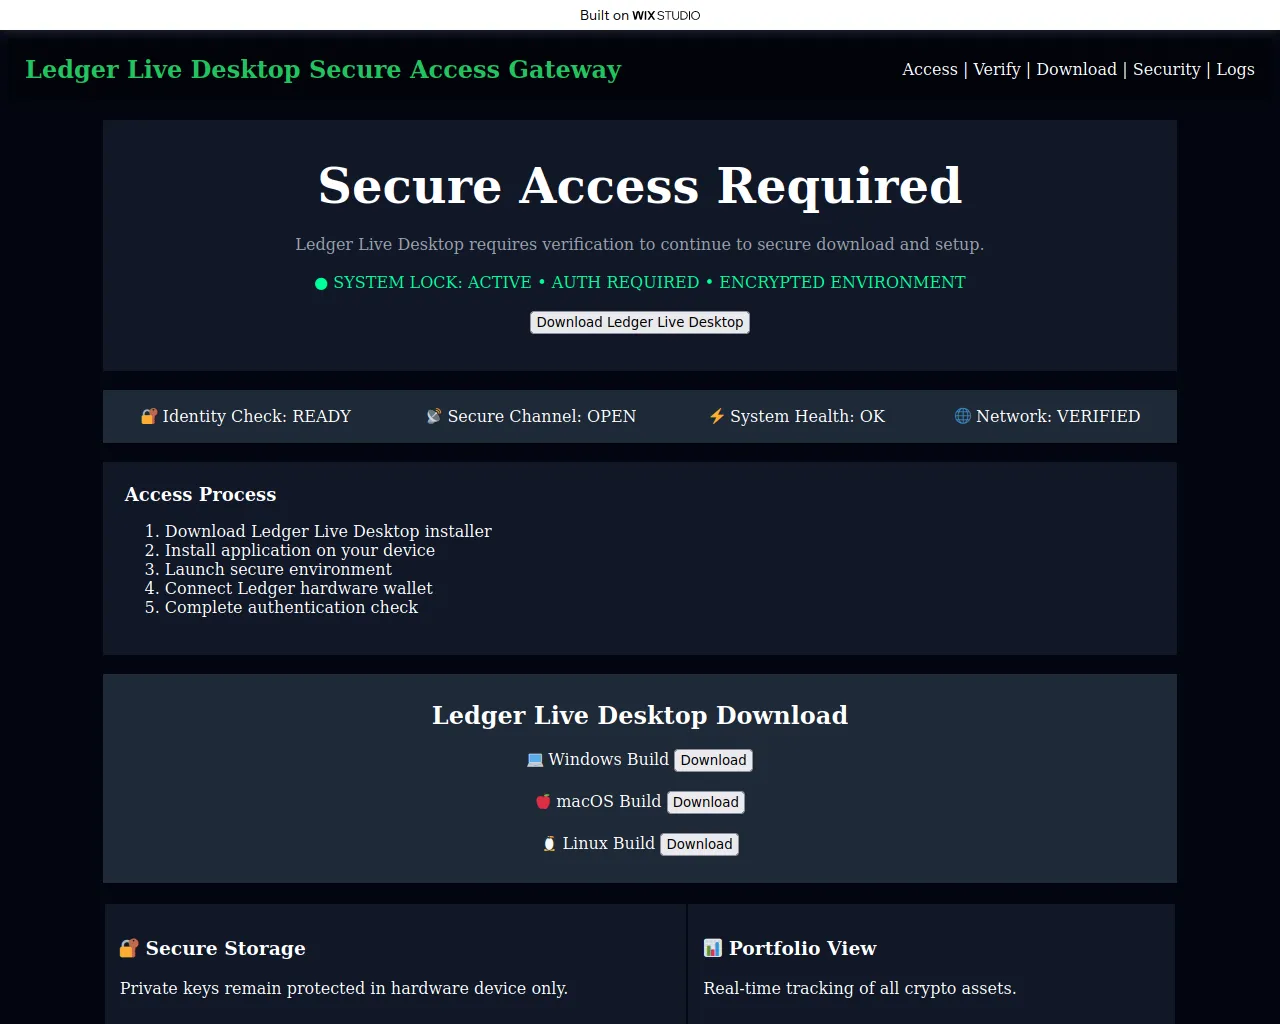Click step Connect Ledger hardware wallet
Viewport: 1280px width, 1024px height.
coord(299,588)
